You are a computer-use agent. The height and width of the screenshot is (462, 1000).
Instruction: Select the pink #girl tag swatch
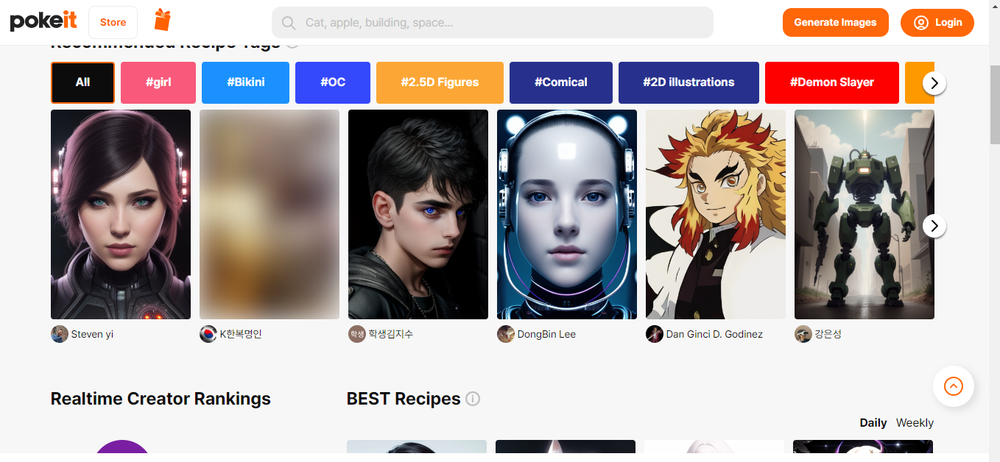[x=158, y=82]
